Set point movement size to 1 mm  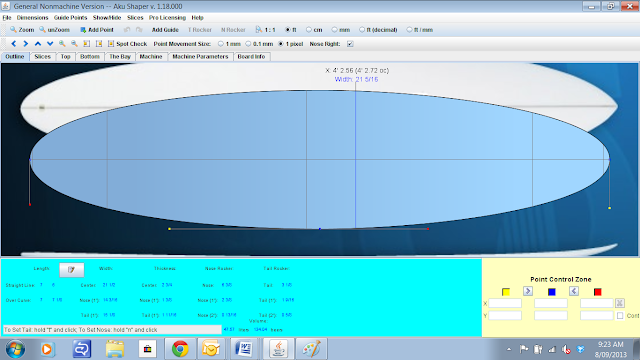[x=221, y=44]
